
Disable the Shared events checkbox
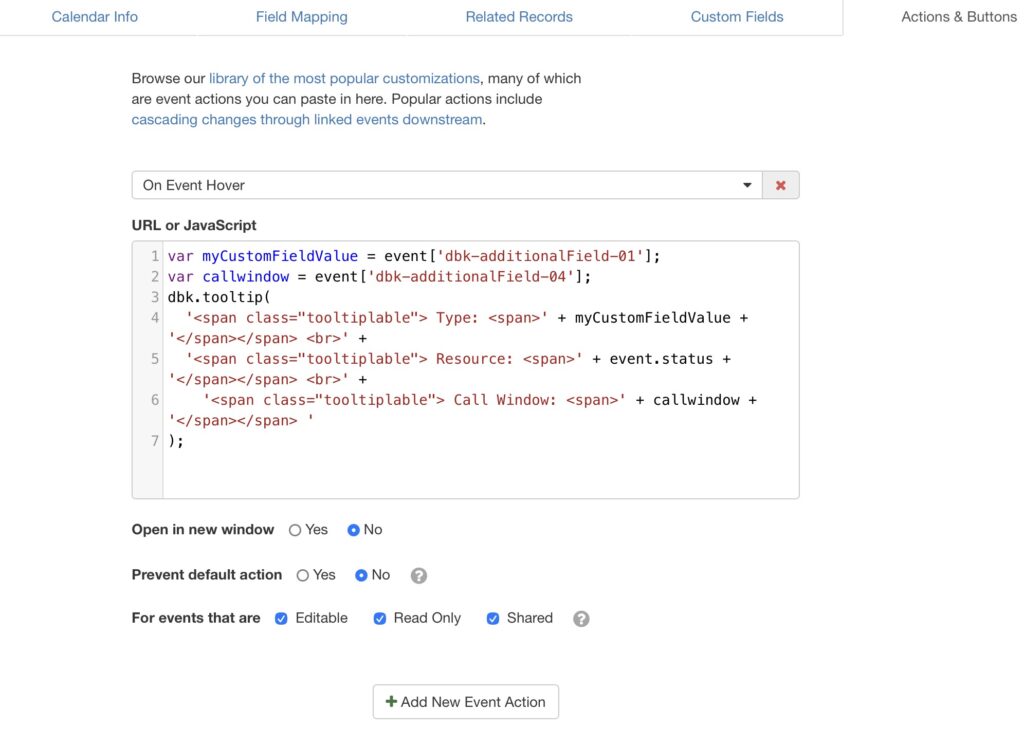tap(493, 619)
